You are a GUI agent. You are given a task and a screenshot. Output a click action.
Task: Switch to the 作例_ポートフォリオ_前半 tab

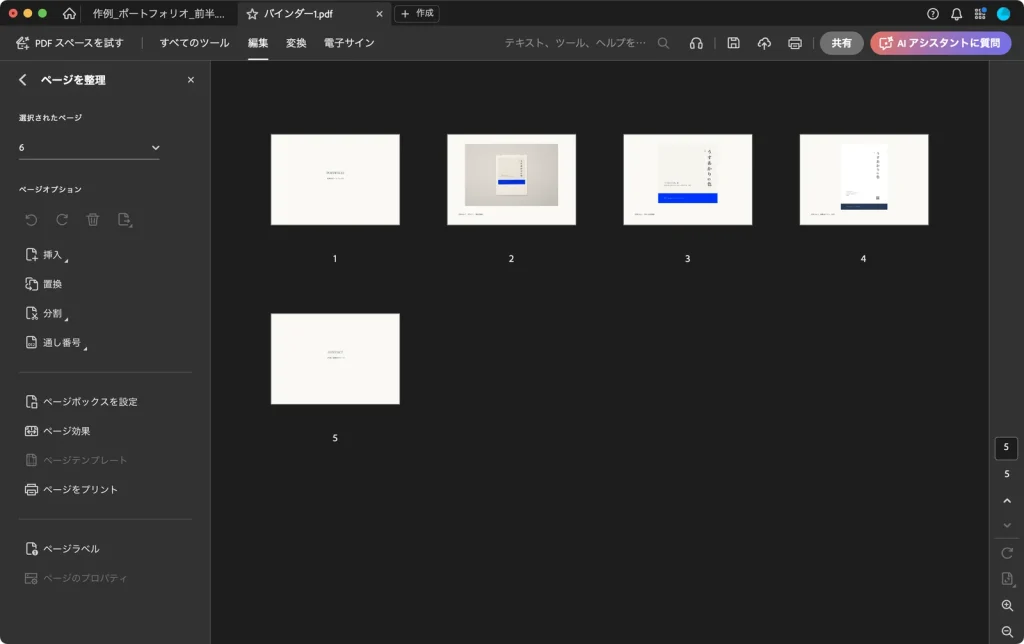coord(158,14)
